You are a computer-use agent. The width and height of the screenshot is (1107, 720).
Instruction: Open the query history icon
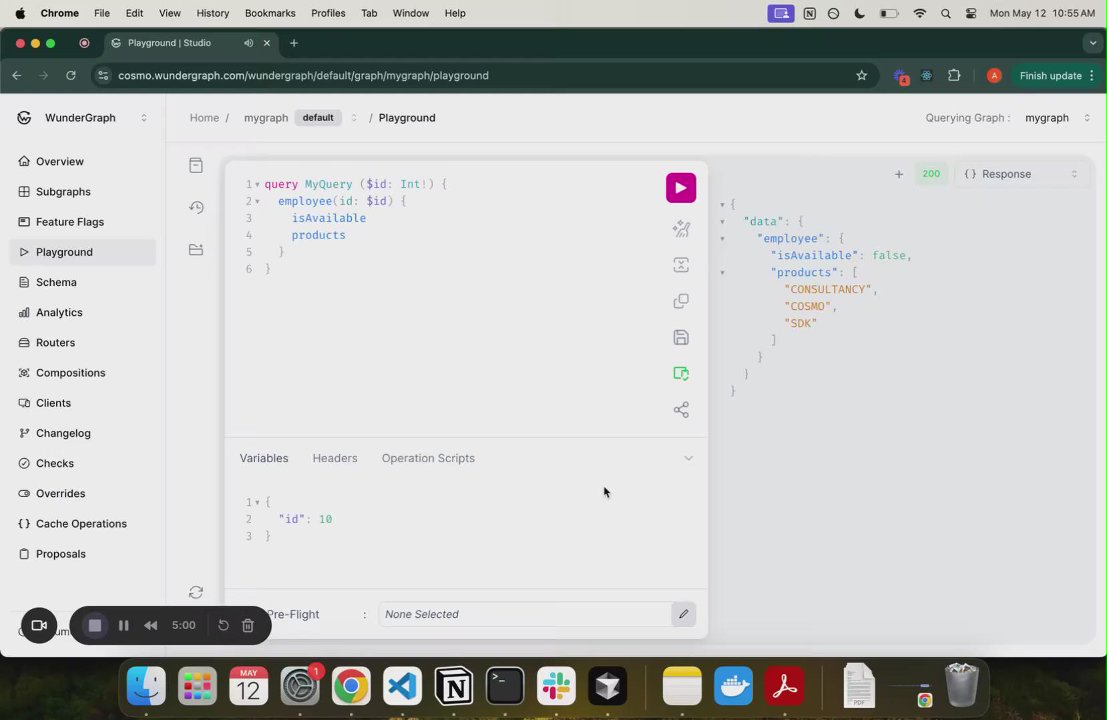tap(196, 207)
